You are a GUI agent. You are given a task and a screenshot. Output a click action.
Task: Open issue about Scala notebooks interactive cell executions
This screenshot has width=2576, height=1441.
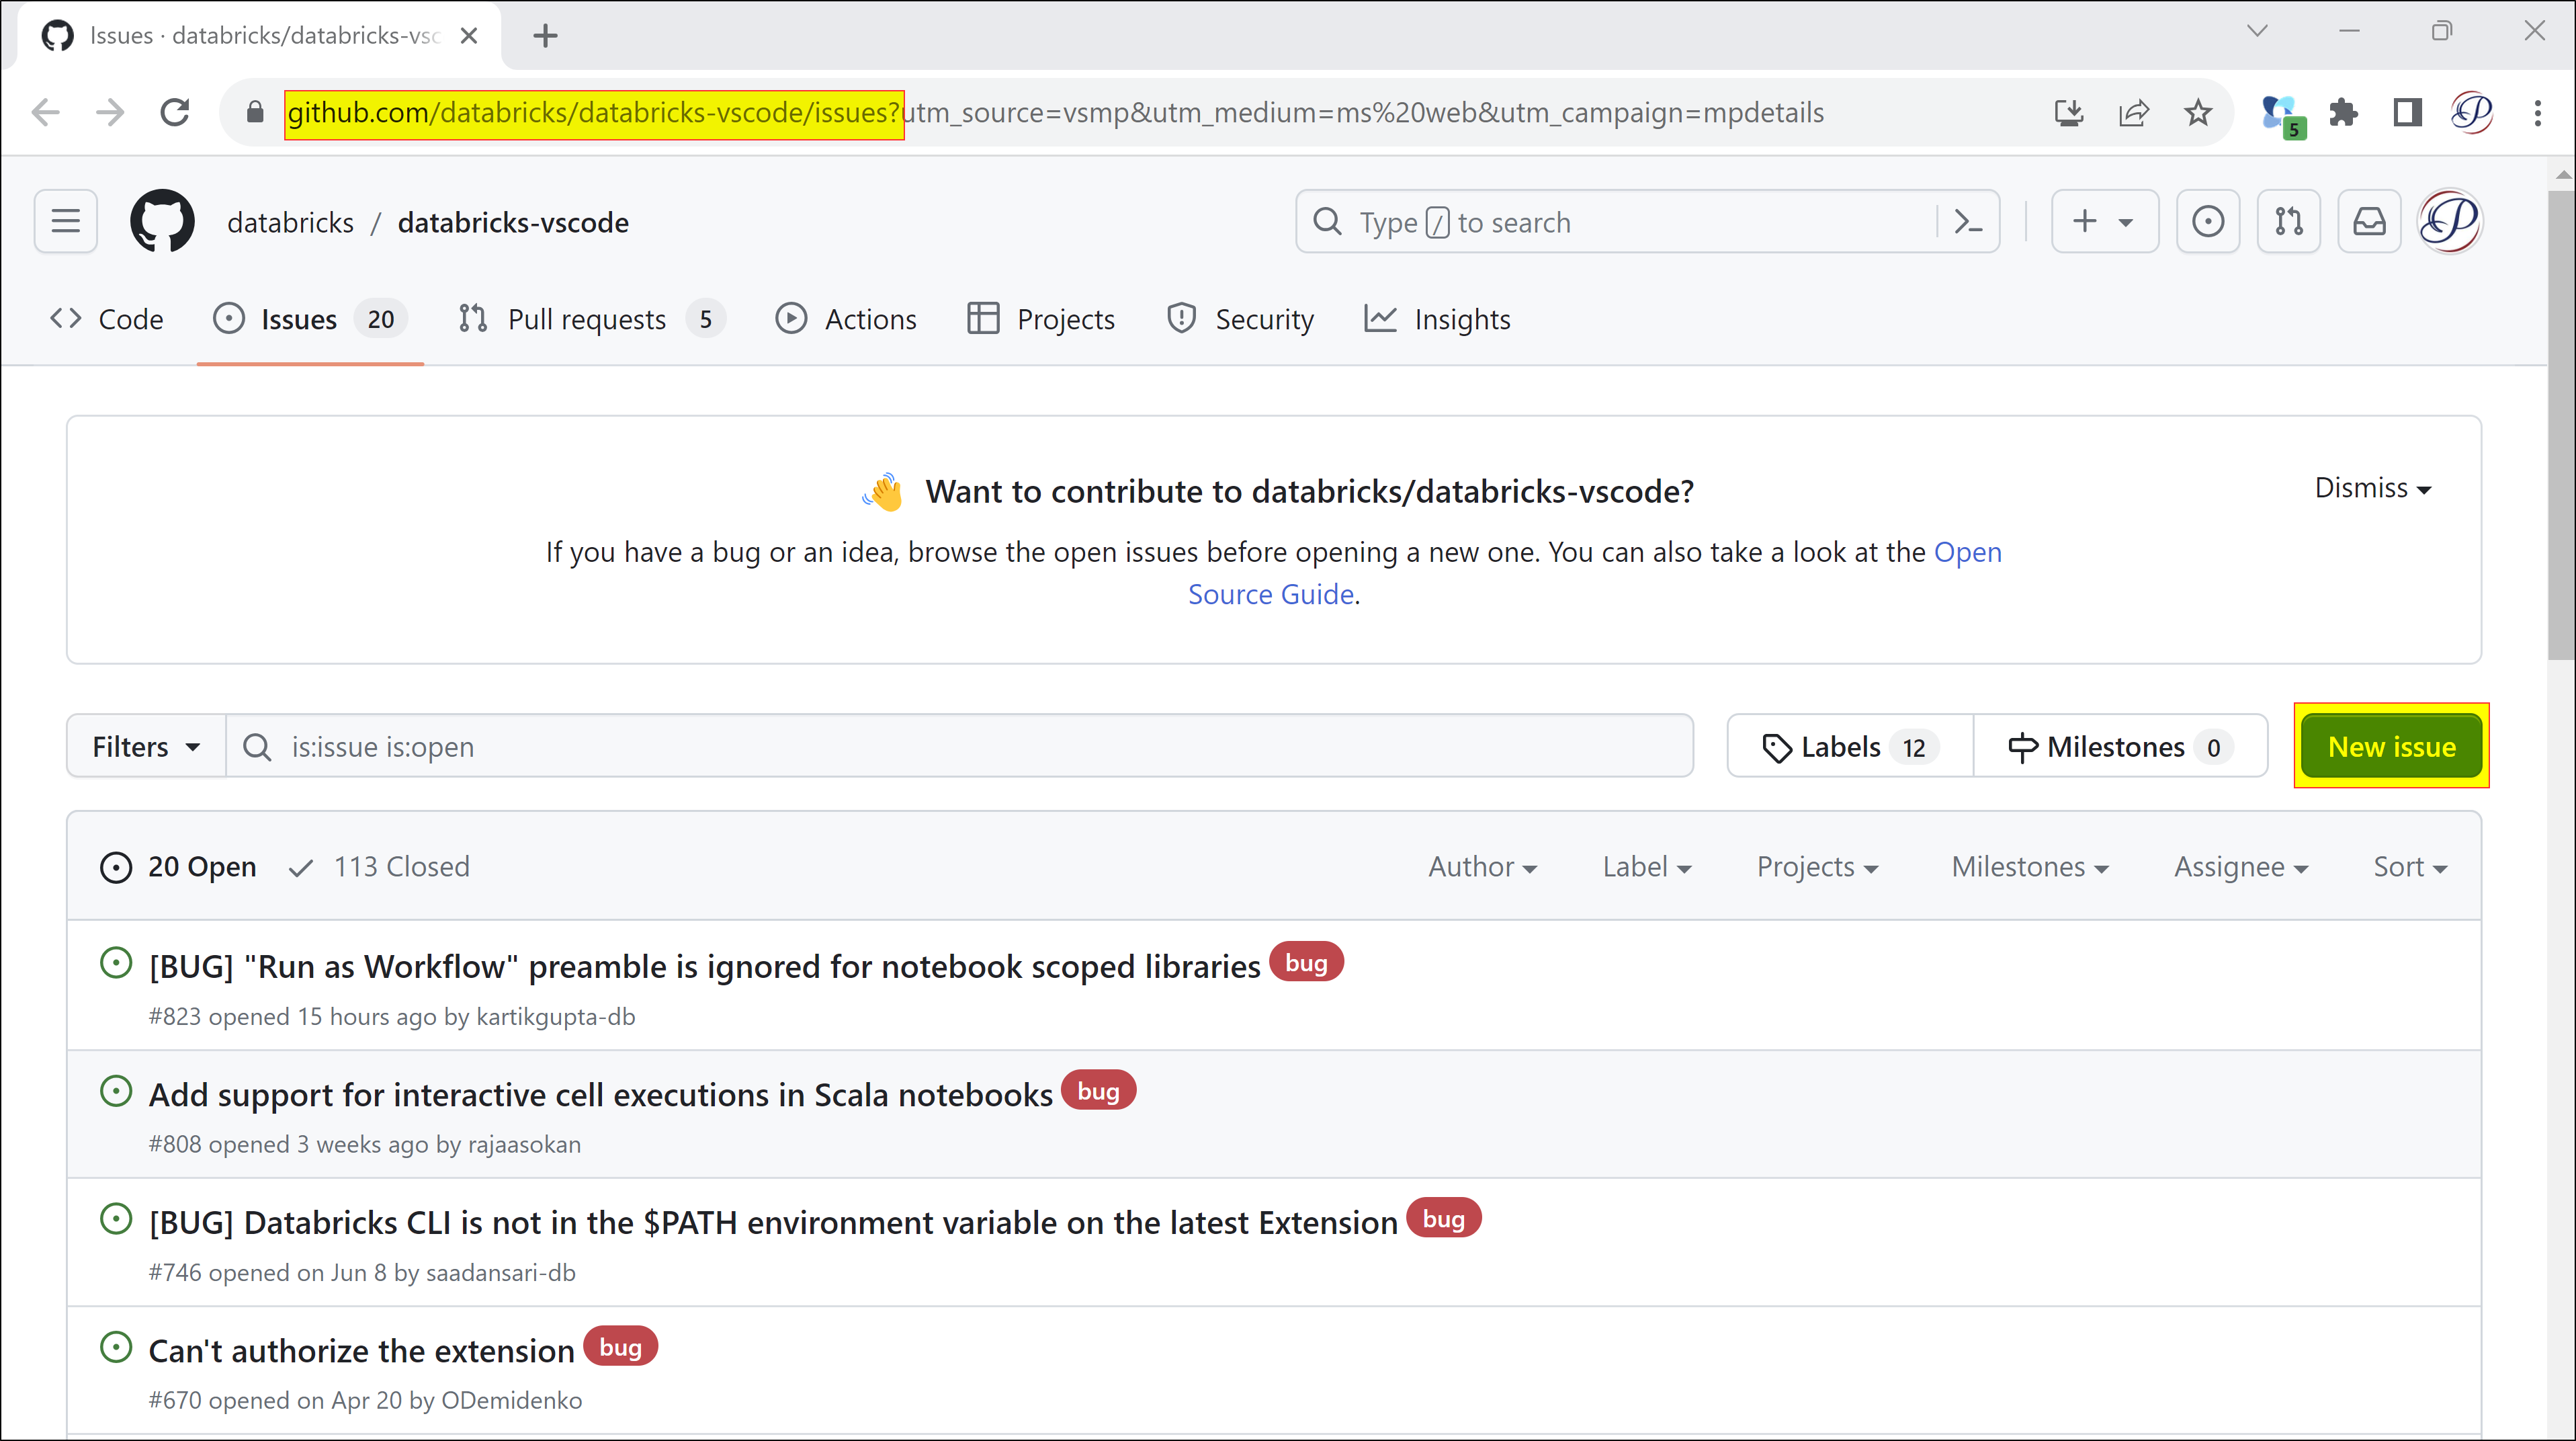click(x=600, y=1094)
